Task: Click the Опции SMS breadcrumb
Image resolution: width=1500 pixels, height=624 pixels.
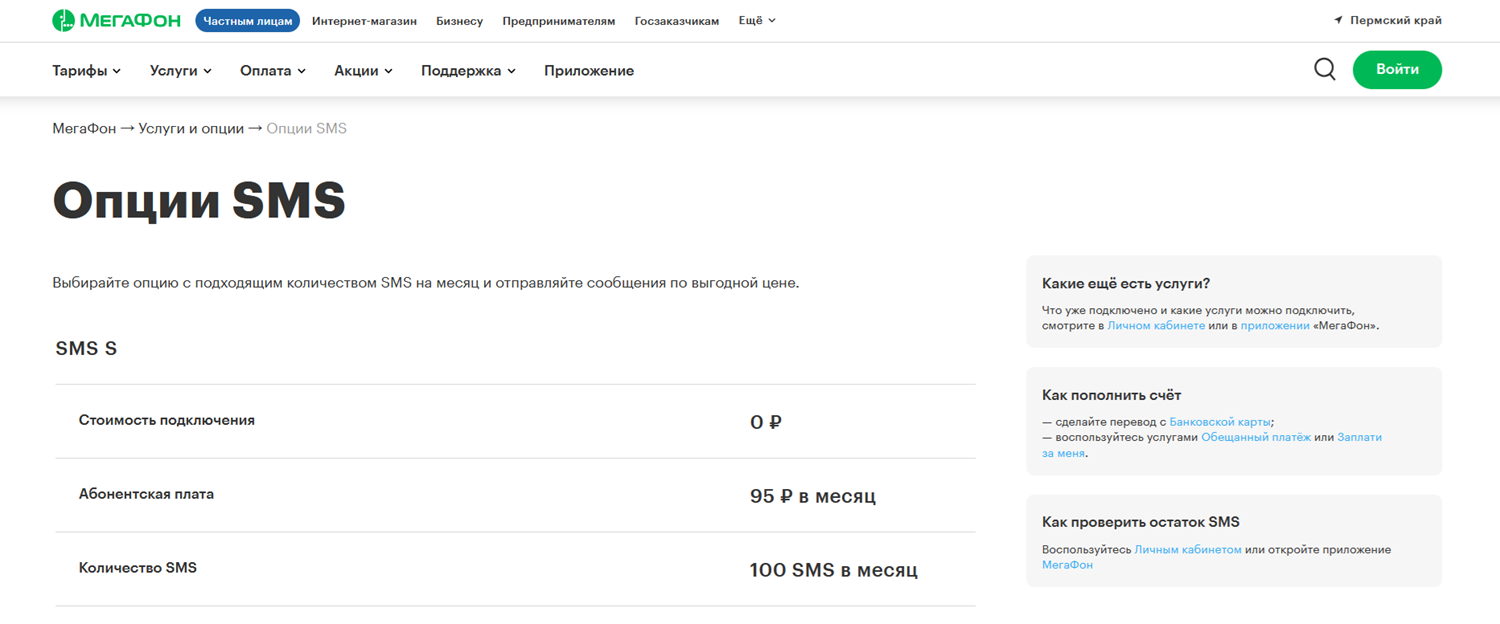Action: coord(306,128)
